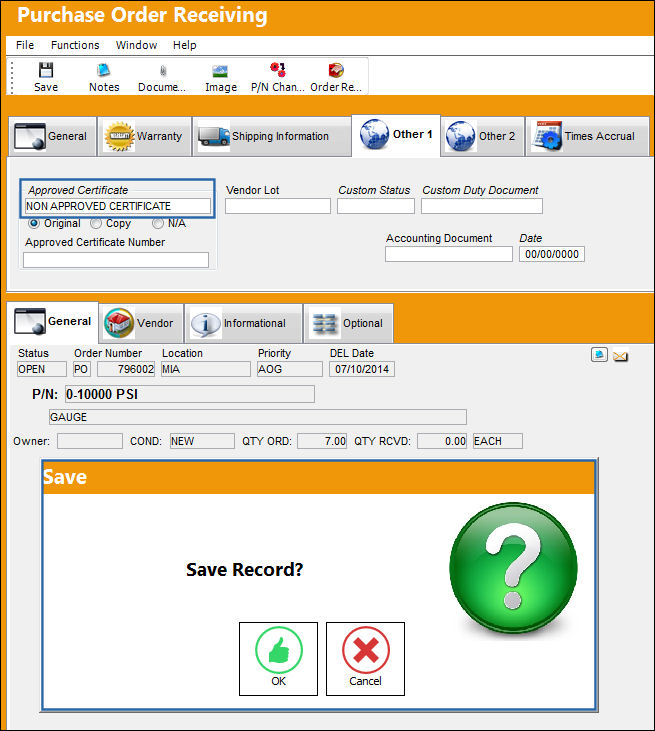Select the Original radio button
Image resolution: width=655 pixels, height=731 pixels.
pos(34,223)
